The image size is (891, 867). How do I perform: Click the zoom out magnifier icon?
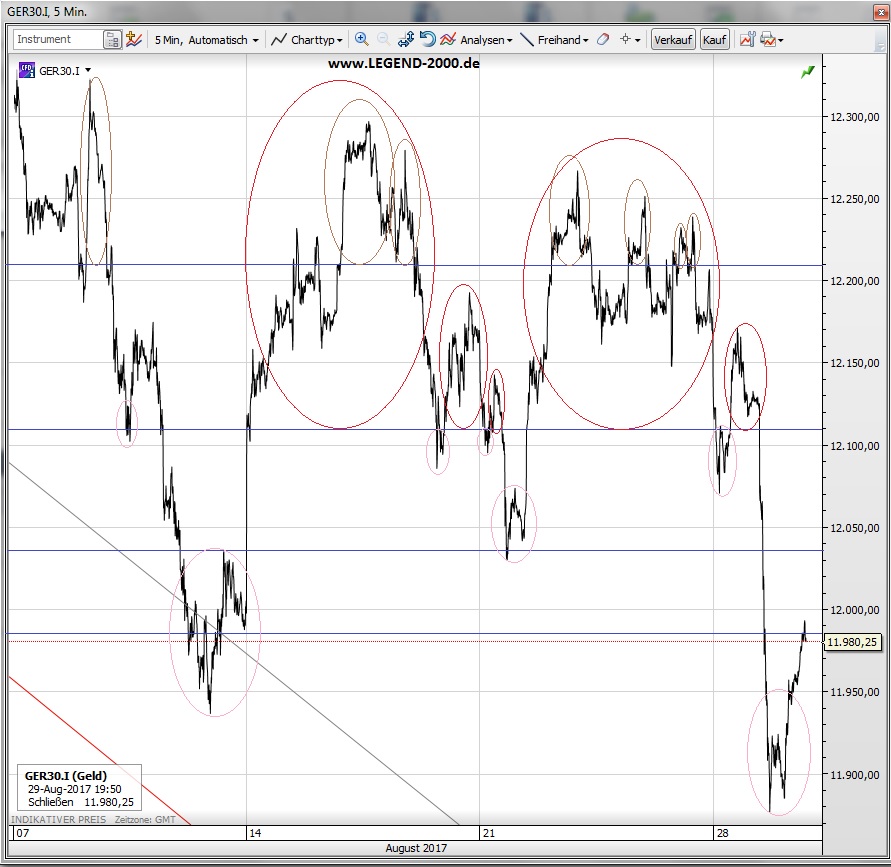(x=383, y=40)
